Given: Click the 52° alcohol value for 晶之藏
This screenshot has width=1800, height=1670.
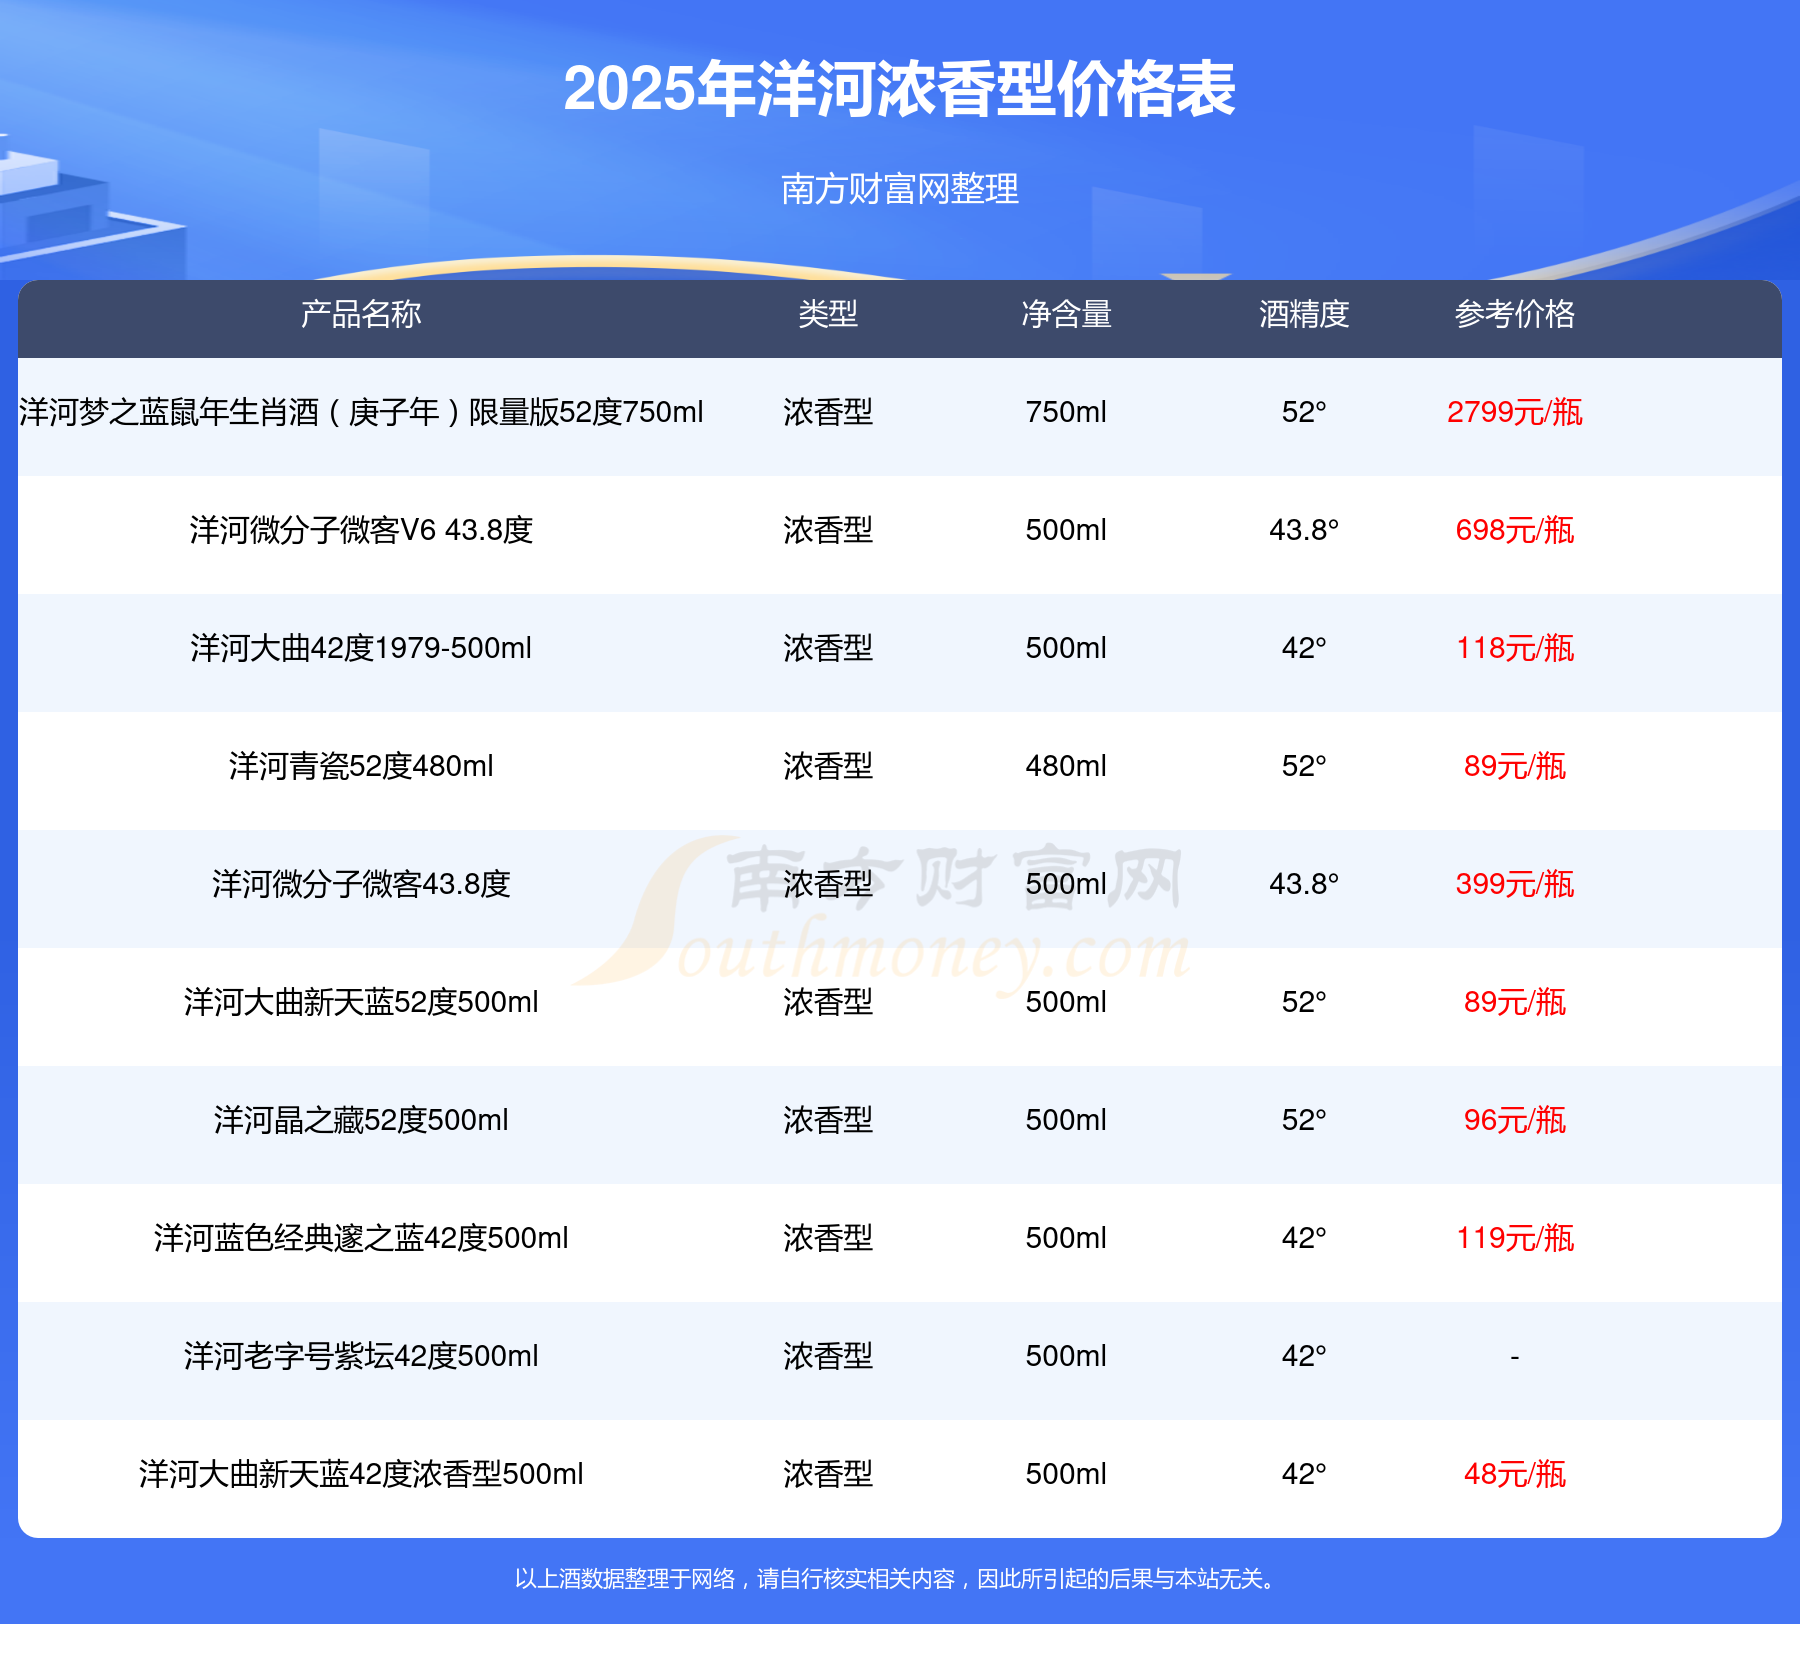Looking at the screenshot, I should [x=1304, y=1120].
